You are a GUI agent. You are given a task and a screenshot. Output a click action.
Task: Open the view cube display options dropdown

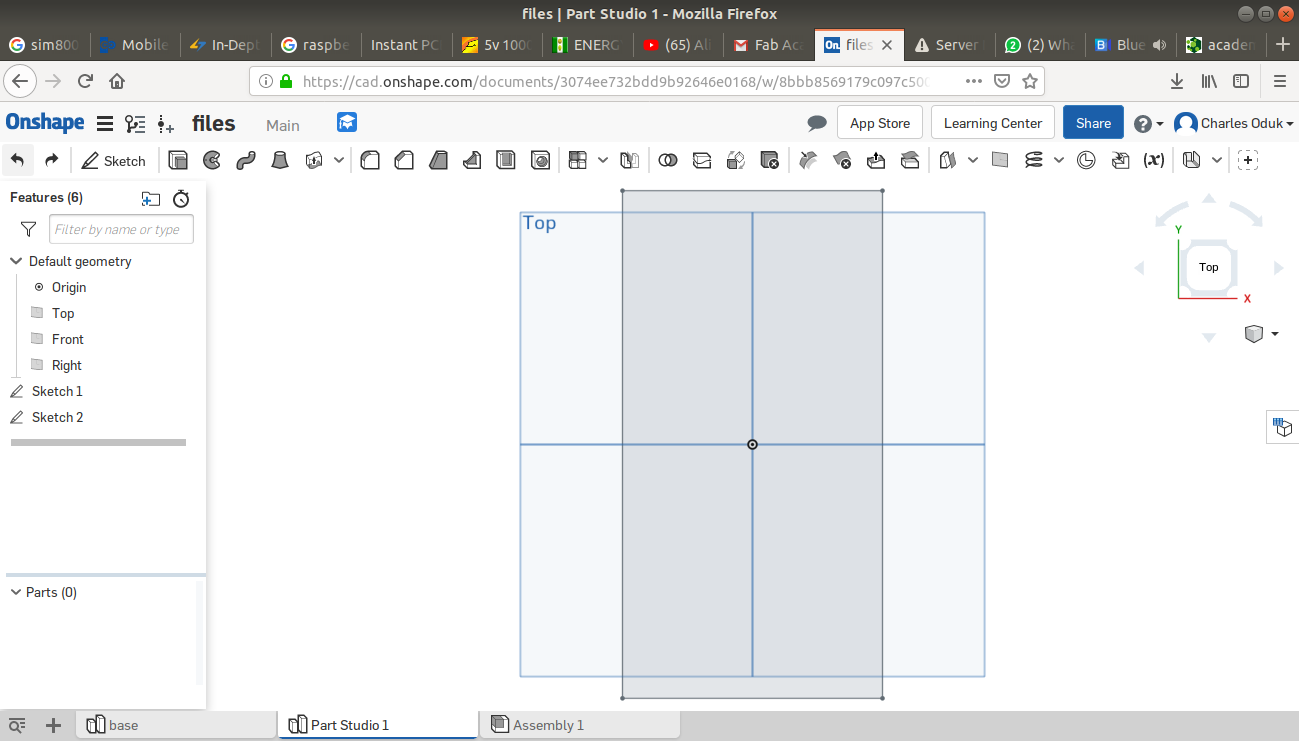1262,334
